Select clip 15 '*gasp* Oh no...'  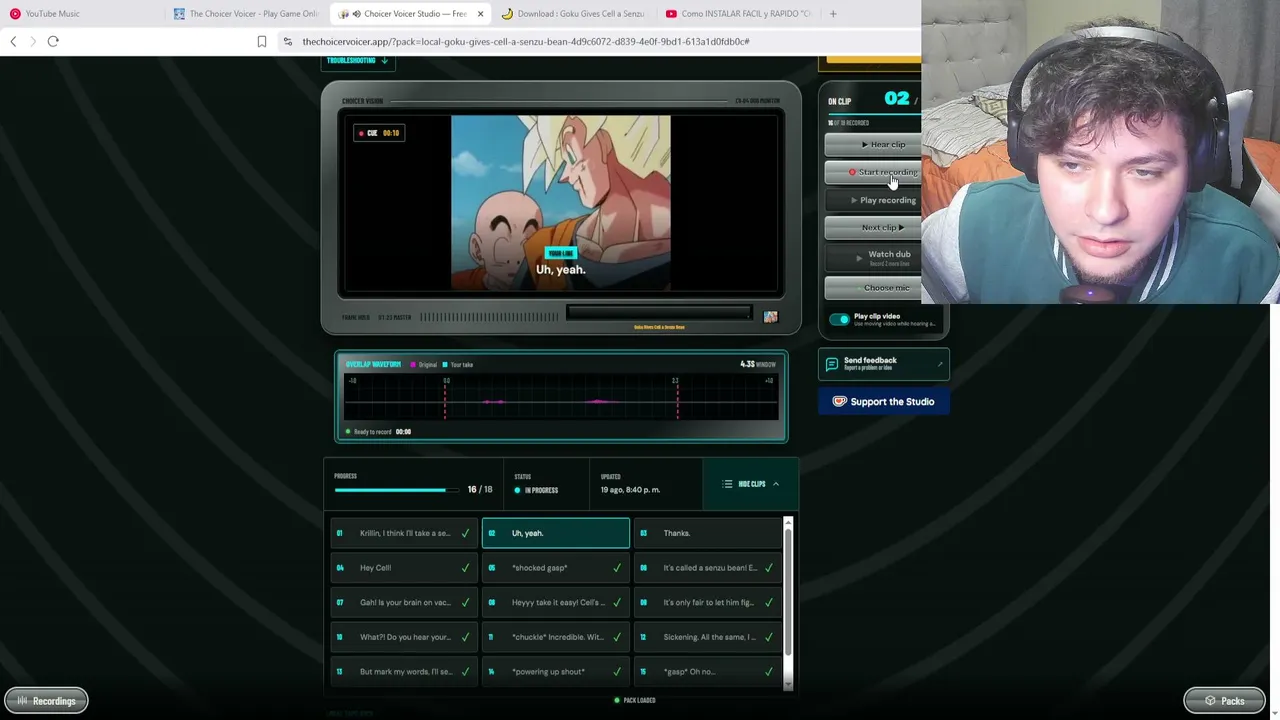[x=707, y=672]
